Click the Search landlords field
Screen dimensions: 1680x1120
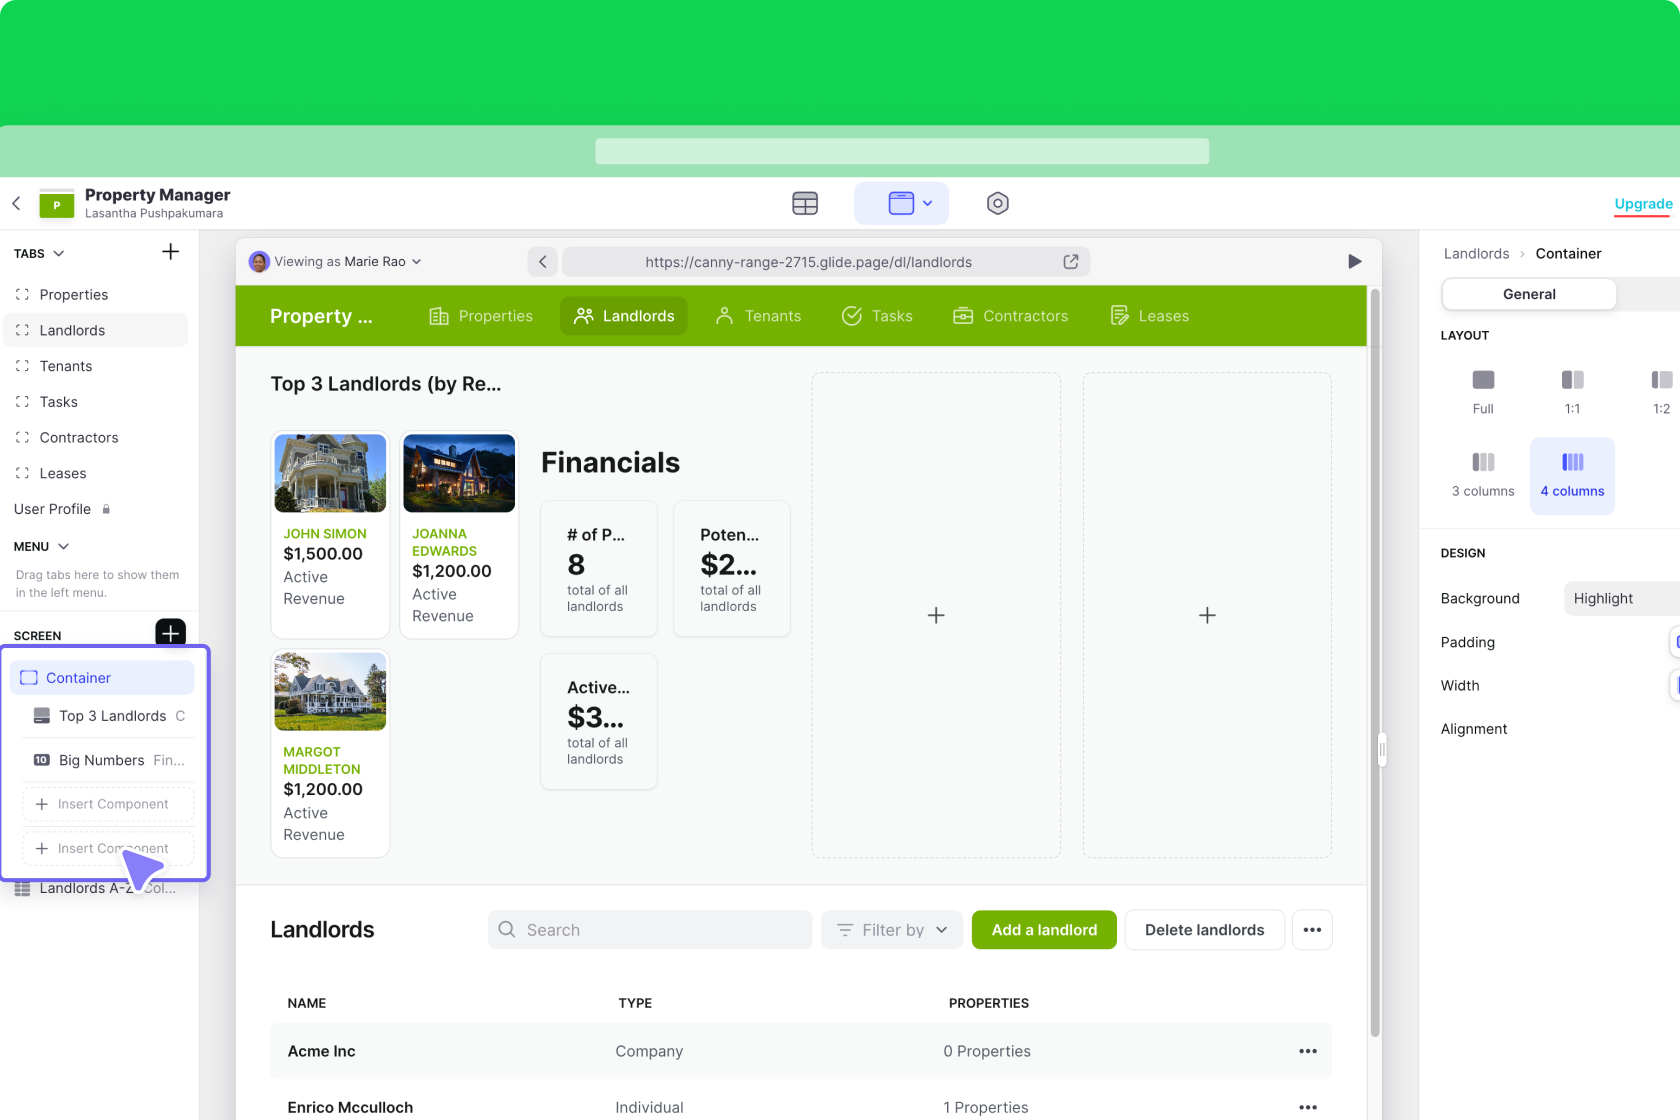pyautogui.click(x=650, y=930)
